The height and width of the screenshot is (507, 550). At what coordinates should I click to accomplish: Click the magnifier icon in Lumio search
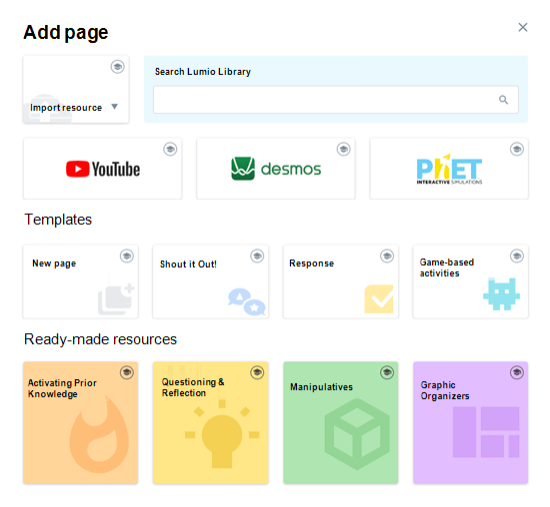click(503, 100)
